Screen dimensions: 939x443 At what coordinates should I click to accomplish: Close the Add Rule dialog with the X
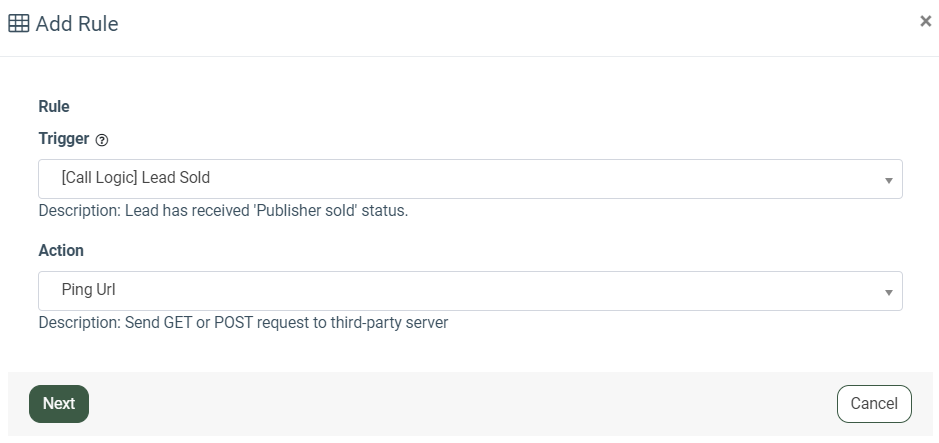pyautogui.click(x=925, y=21)
